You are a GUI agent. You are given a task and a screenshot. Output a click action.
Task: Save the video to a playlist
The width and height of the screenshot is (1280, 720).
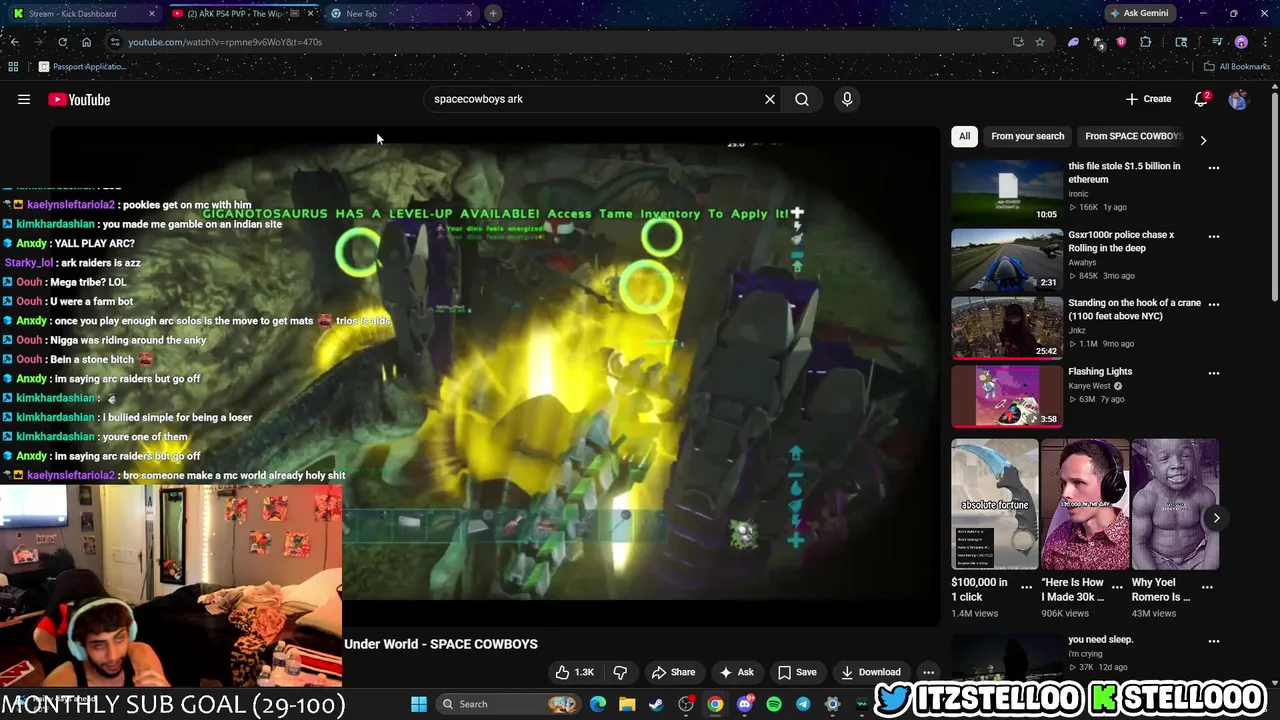[797, 672]
